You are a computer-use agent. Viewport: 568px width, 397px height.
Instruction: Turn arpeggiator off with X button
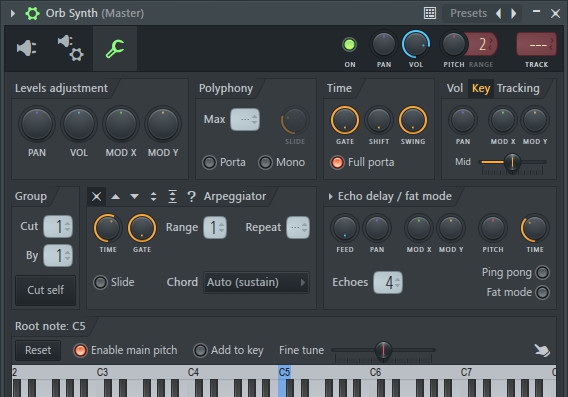(96, 197)
